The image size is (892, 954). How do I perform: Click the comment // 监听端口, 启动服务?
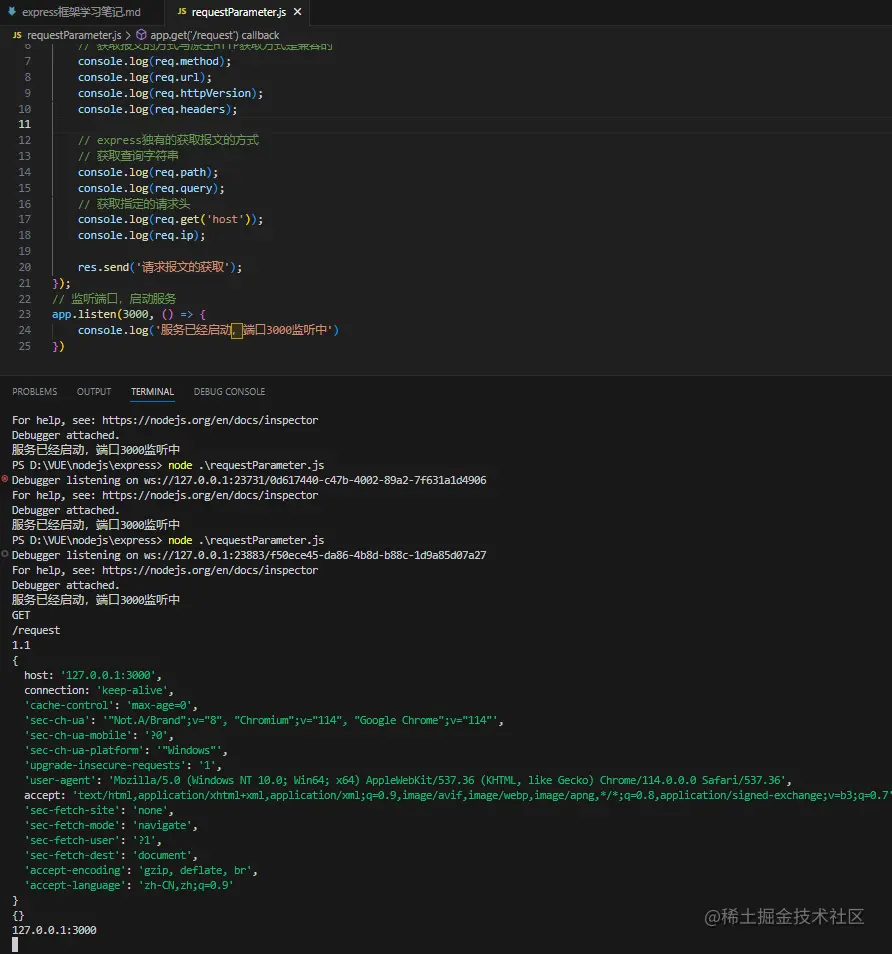[x=114, y=299]
